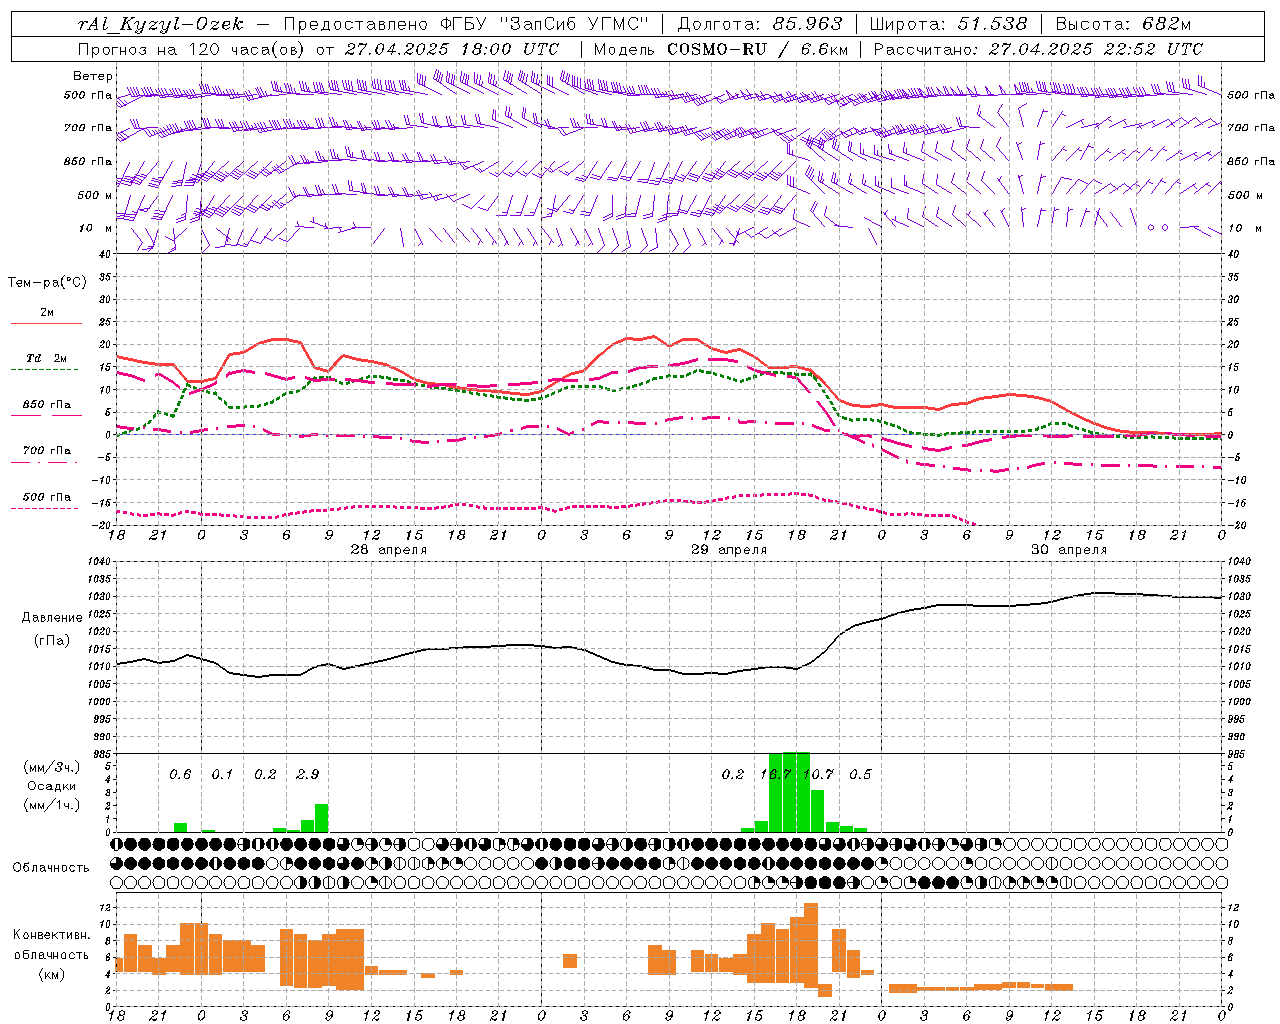Click the Облачность cloud cover label

[x=51, y=868]
